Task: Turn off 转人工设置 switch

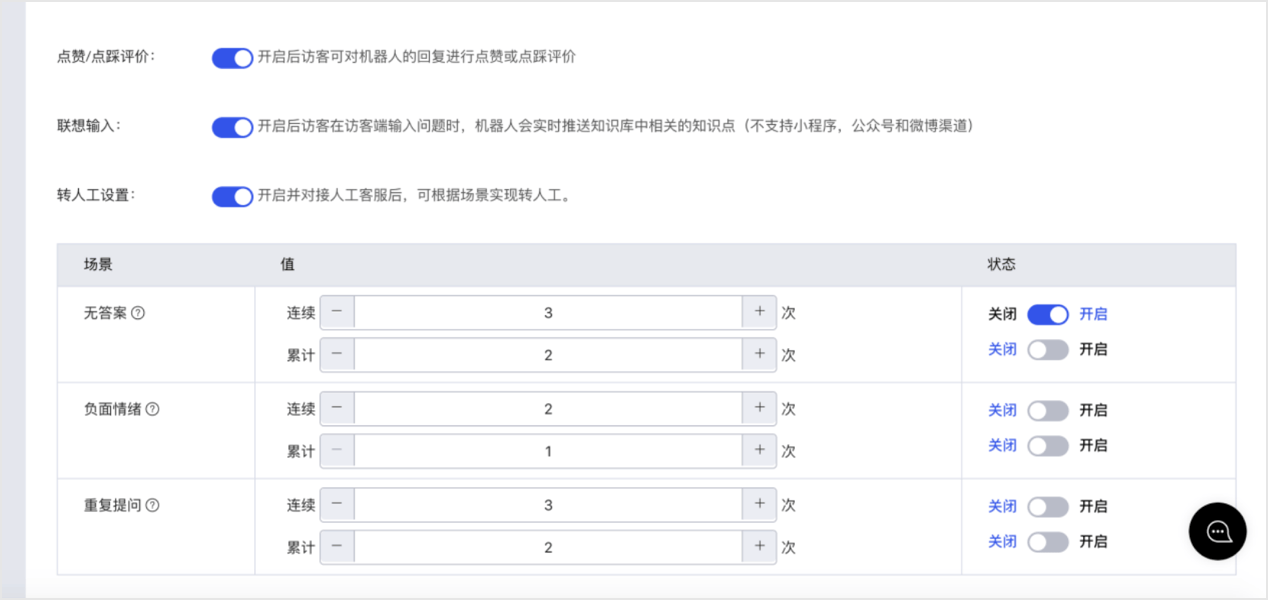Action: (x=232, y=196)
